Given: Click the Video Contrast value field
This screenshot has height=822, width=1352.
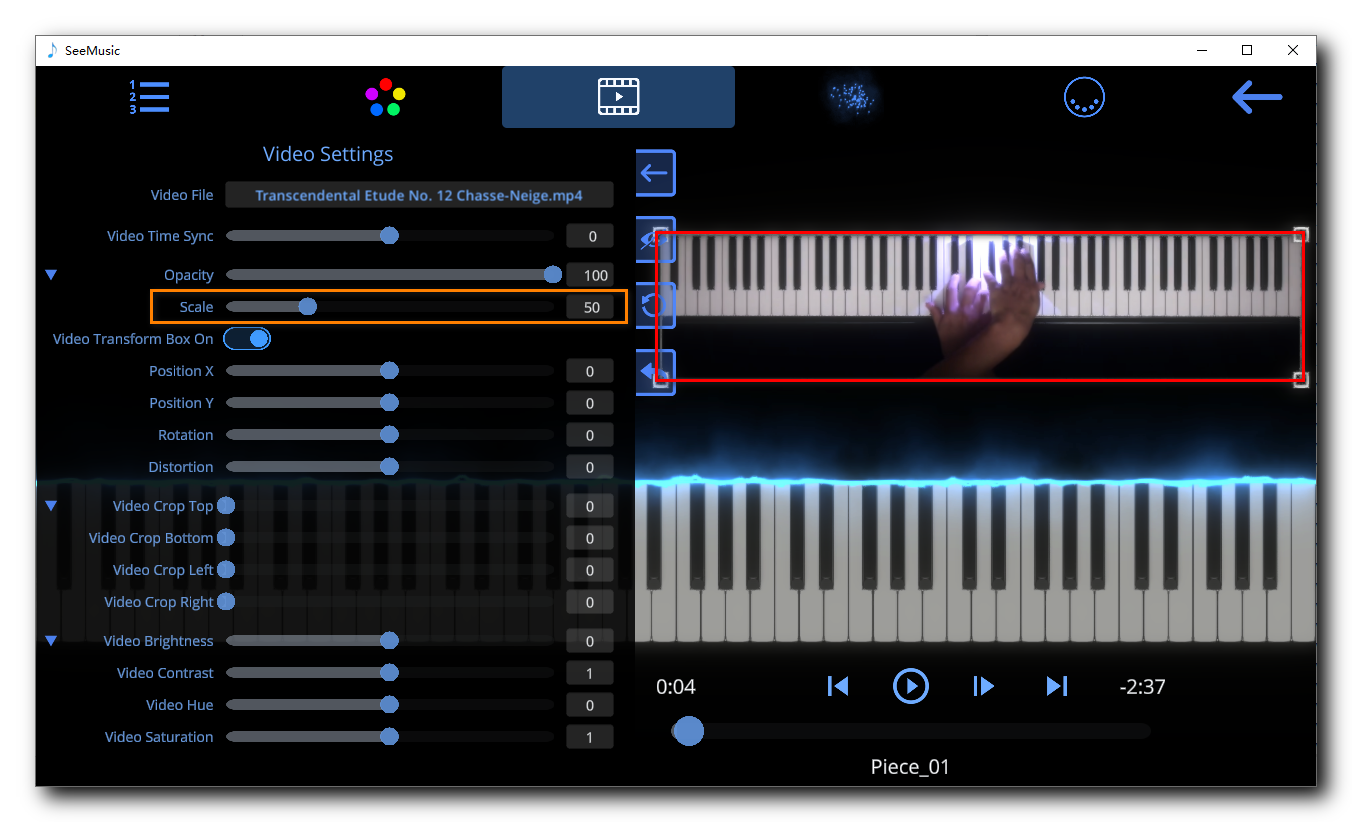Looking at the screenshot, I should coord(590,673).
